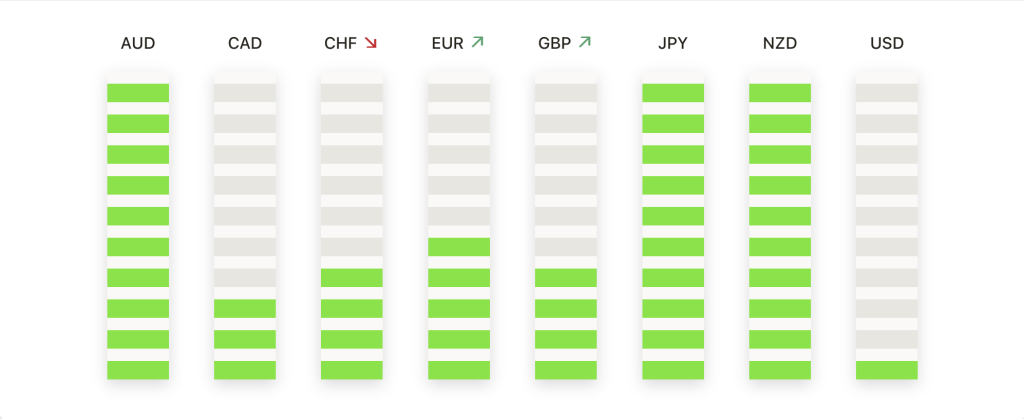Image resolution: width=1024 pixels, height=419 pixels.
Task: Click the green up arrow beside GBP
Action: click(584, 42)
